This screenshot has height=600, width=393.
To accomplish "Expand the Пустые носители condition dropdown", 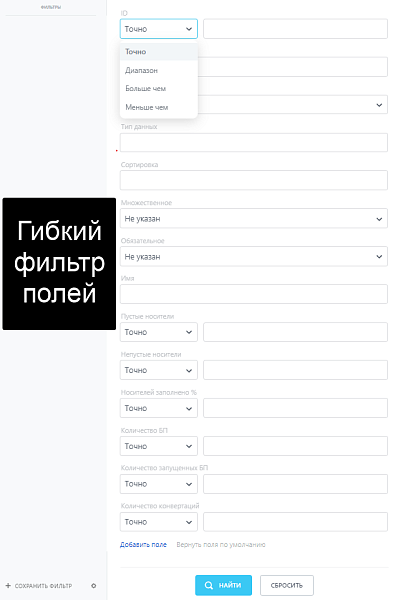I will click(159, 332).
